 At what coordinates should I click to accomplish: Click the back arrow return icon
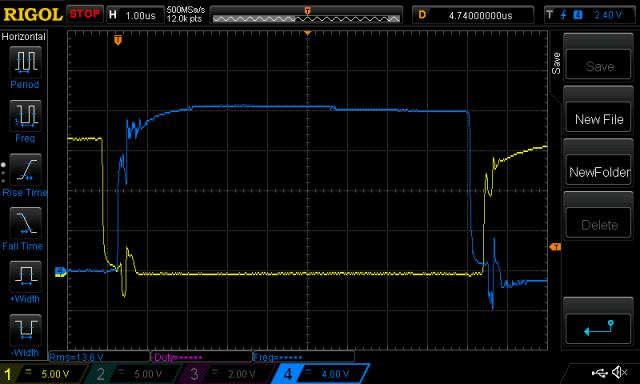pyautogui.click(x=598, y=329)
